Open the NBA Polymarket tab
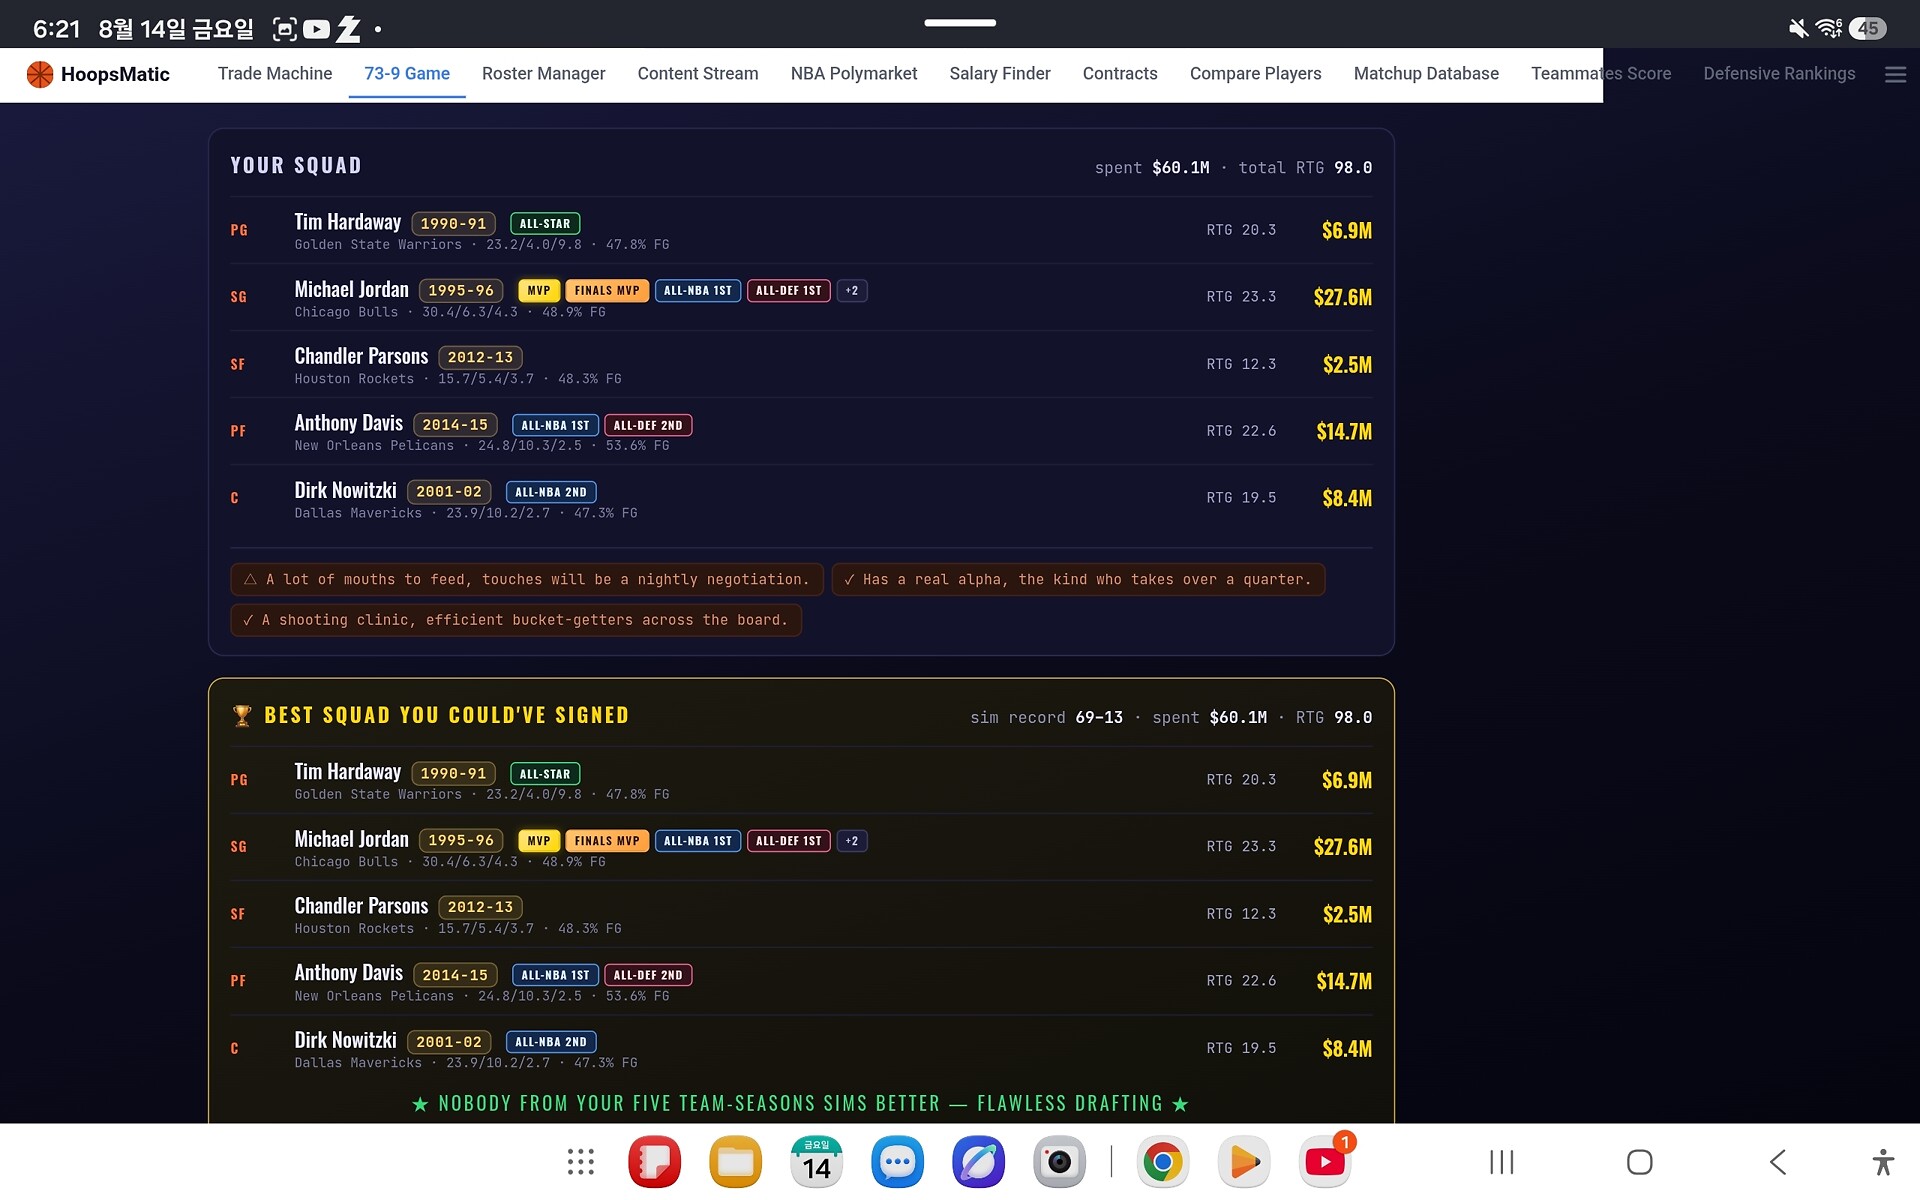 (x=854, y=74)
